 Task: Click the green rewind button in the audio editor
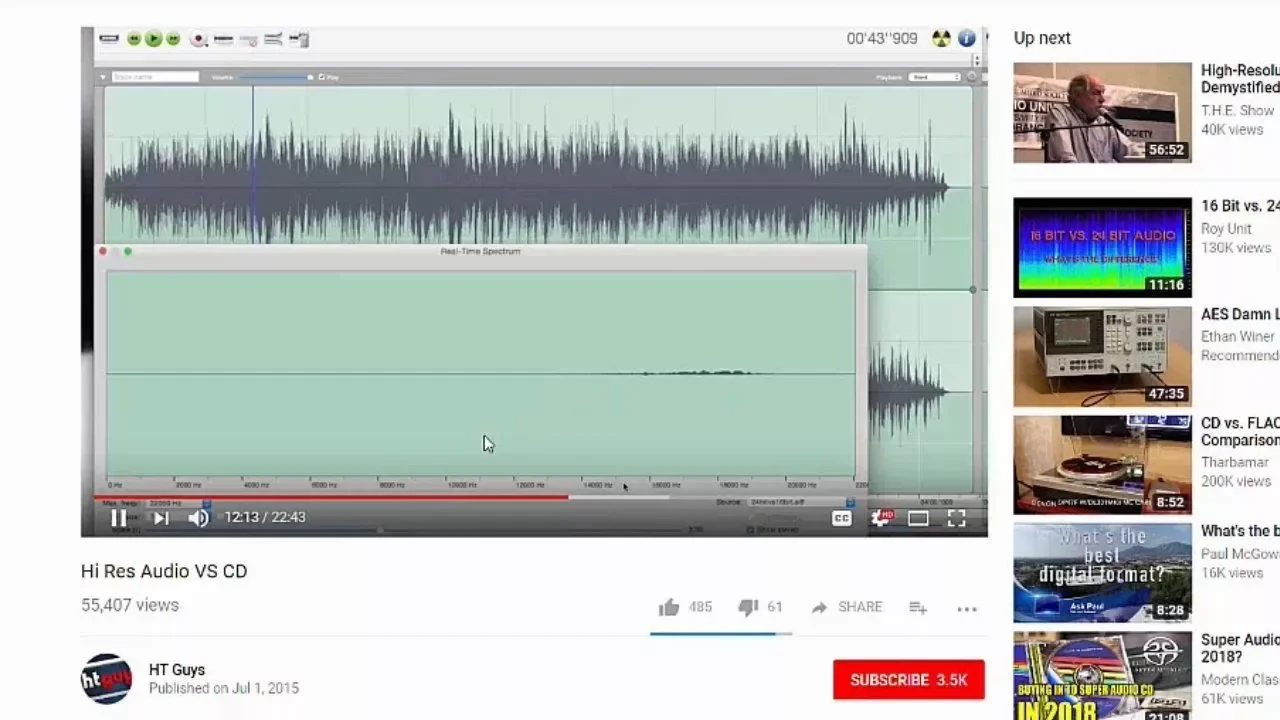click(x=134, y=39)
